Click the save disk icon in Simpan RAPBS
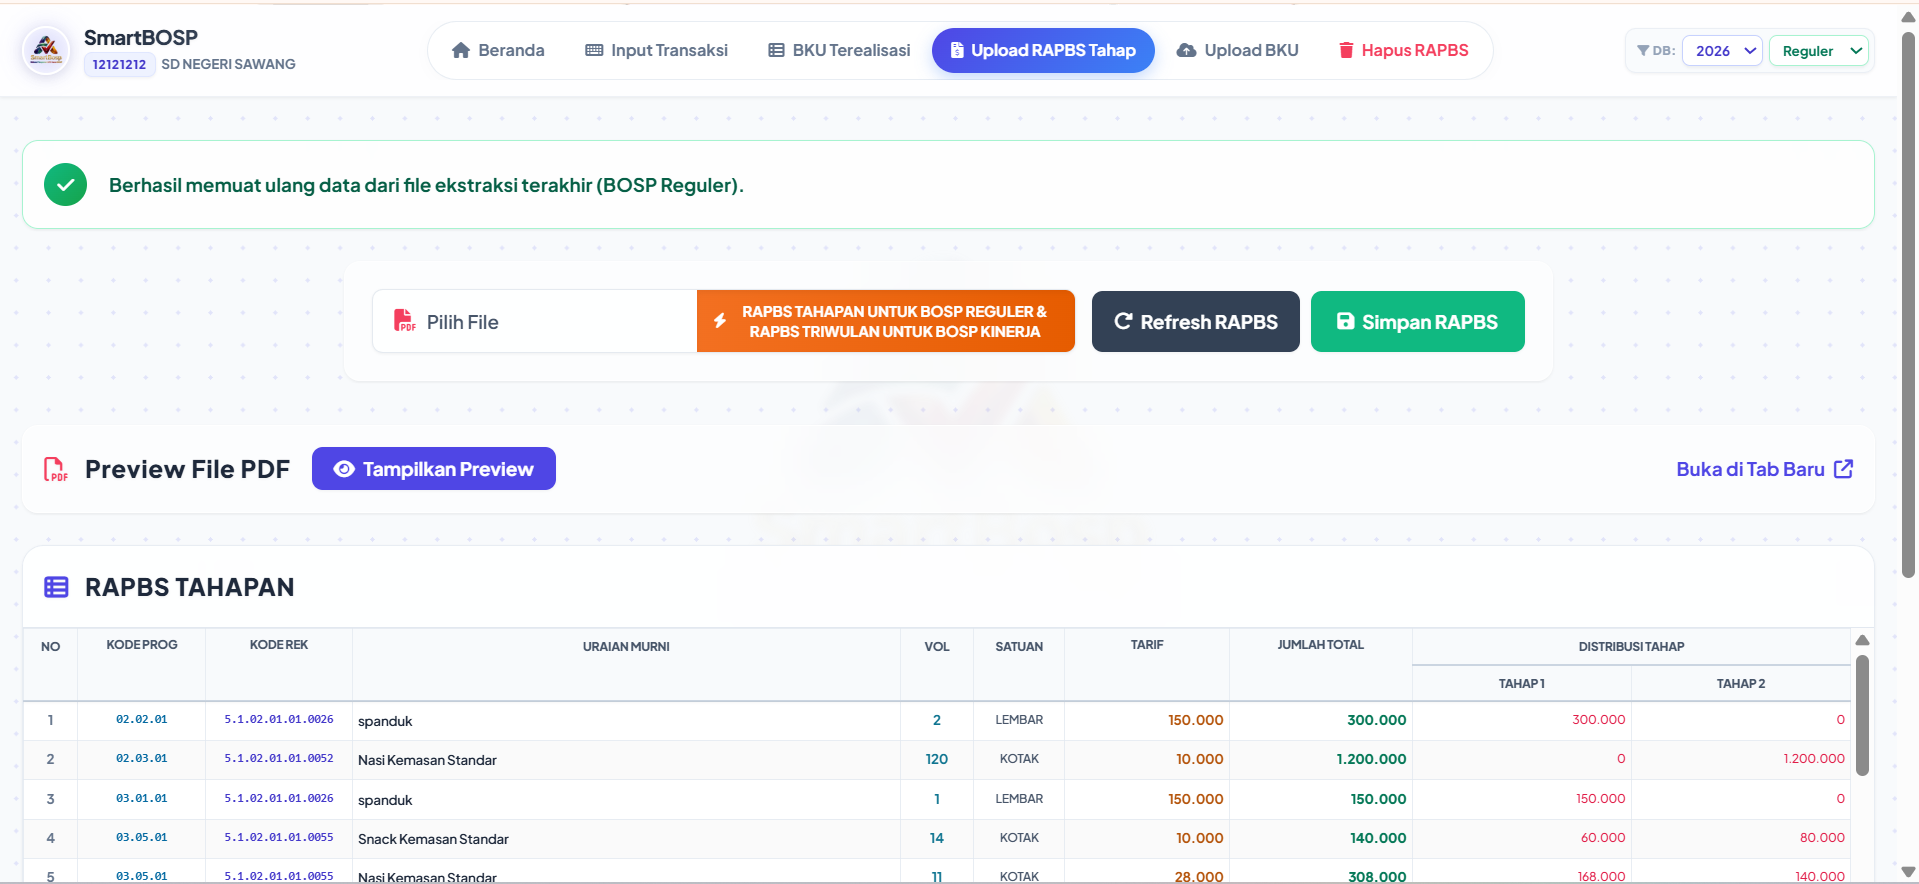This screenshot has width=1919, height=884. tap(1346, 321)
